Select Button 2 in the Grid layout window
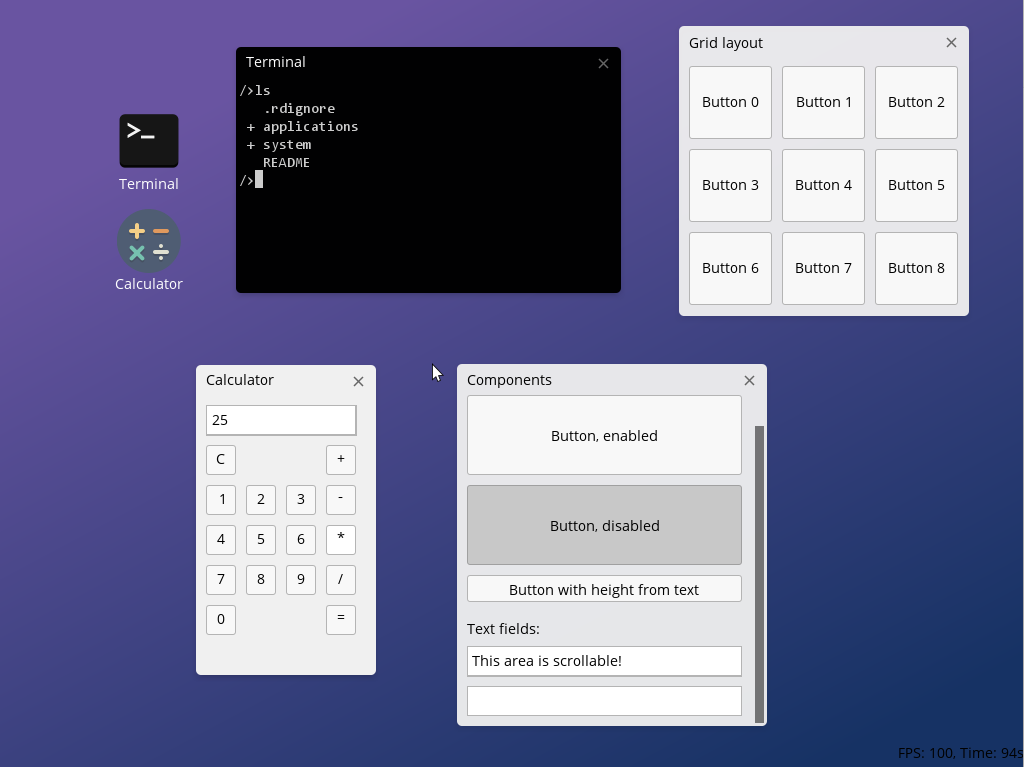The width and height of the screenshot is (1024, 767). point(916,102)
